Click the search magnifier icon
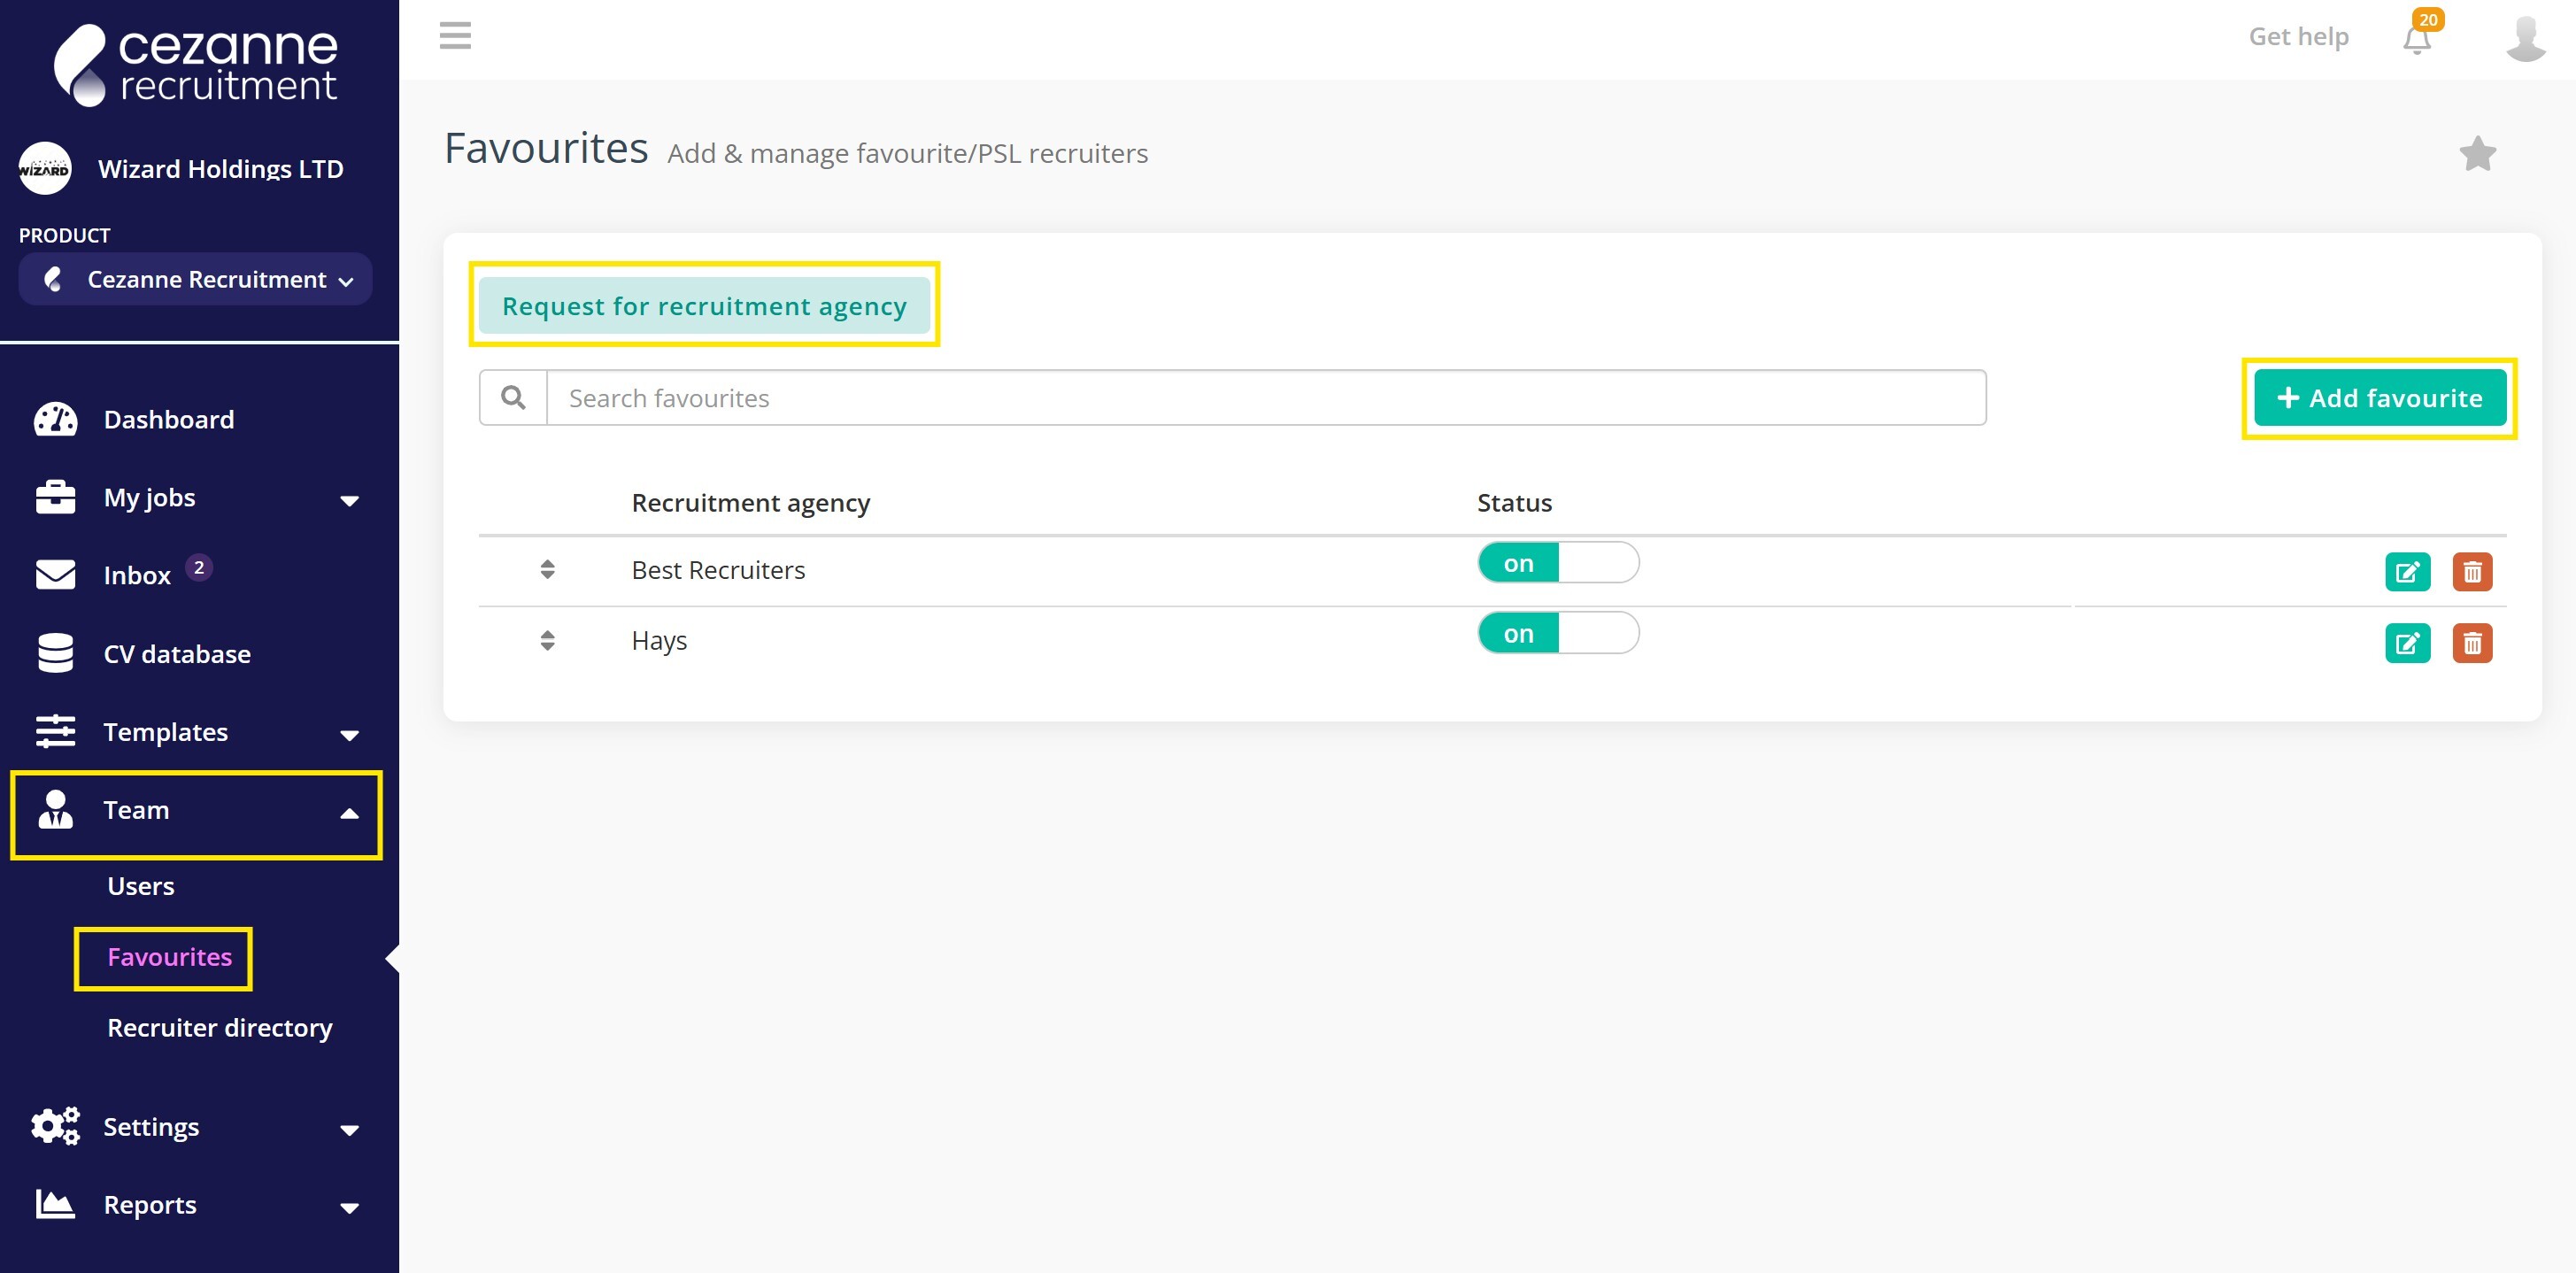Viewport: 2576px width, 1273px height. click(x=513, y=398)
